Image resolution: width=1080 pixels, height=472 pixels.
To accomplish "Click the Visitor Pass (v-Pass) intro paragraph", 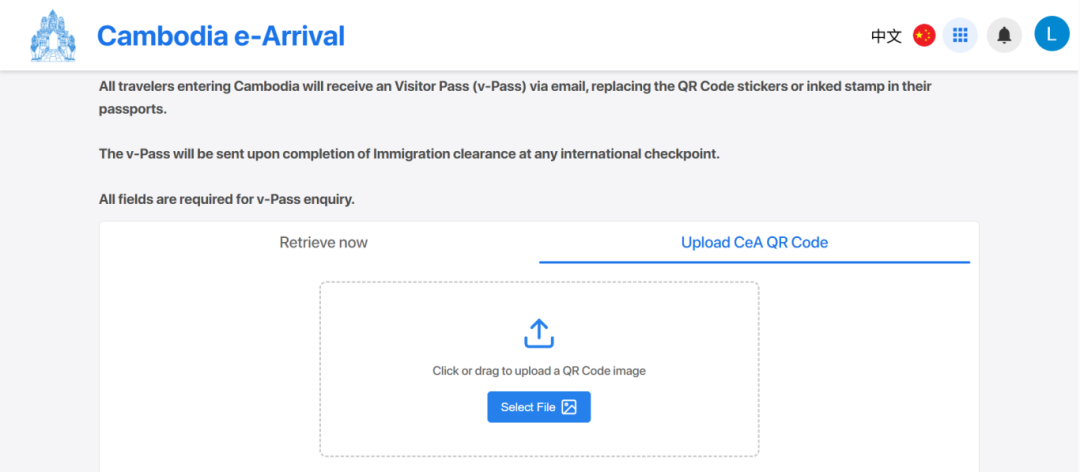I will click(516, 98).
